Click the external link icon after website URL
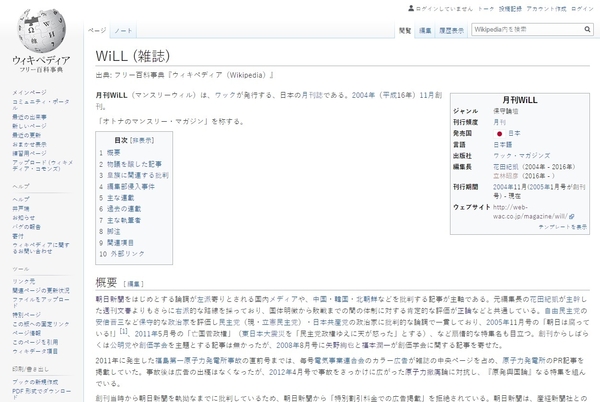Image resolution: width=600 pixels, height=402 pixels. tap(572, 216)
